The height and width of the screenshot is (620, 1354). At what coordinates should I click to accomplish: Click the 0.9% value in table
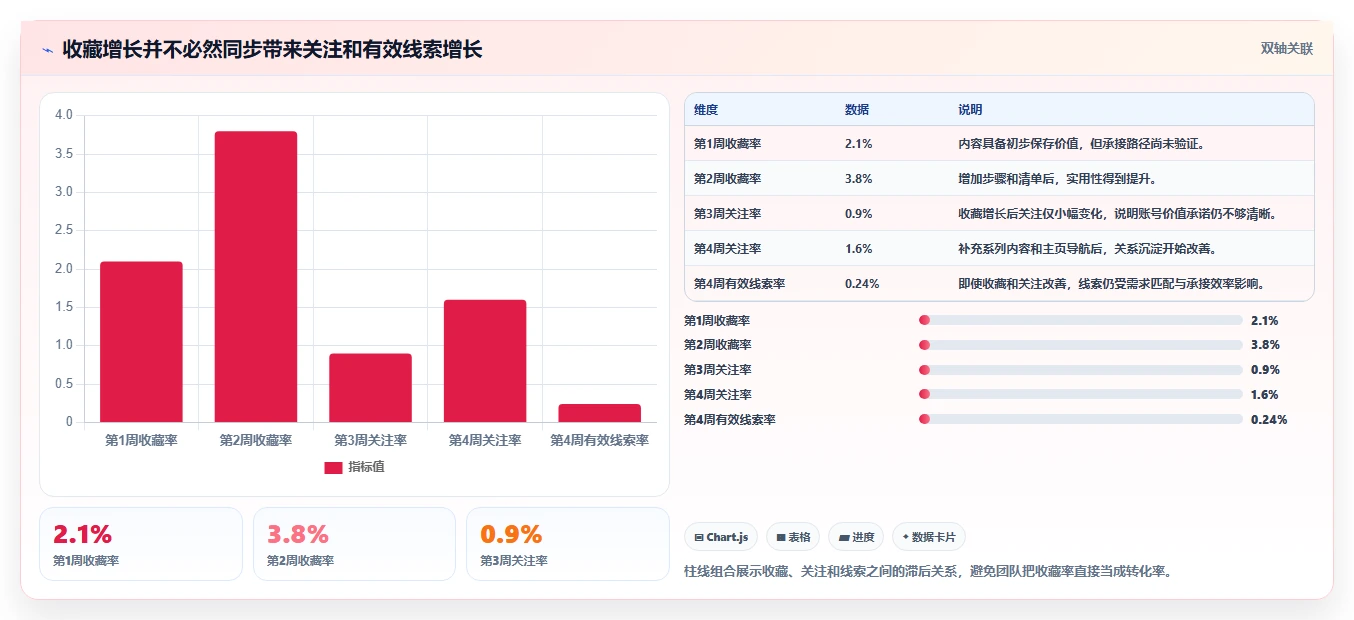[x=859, y=214]
